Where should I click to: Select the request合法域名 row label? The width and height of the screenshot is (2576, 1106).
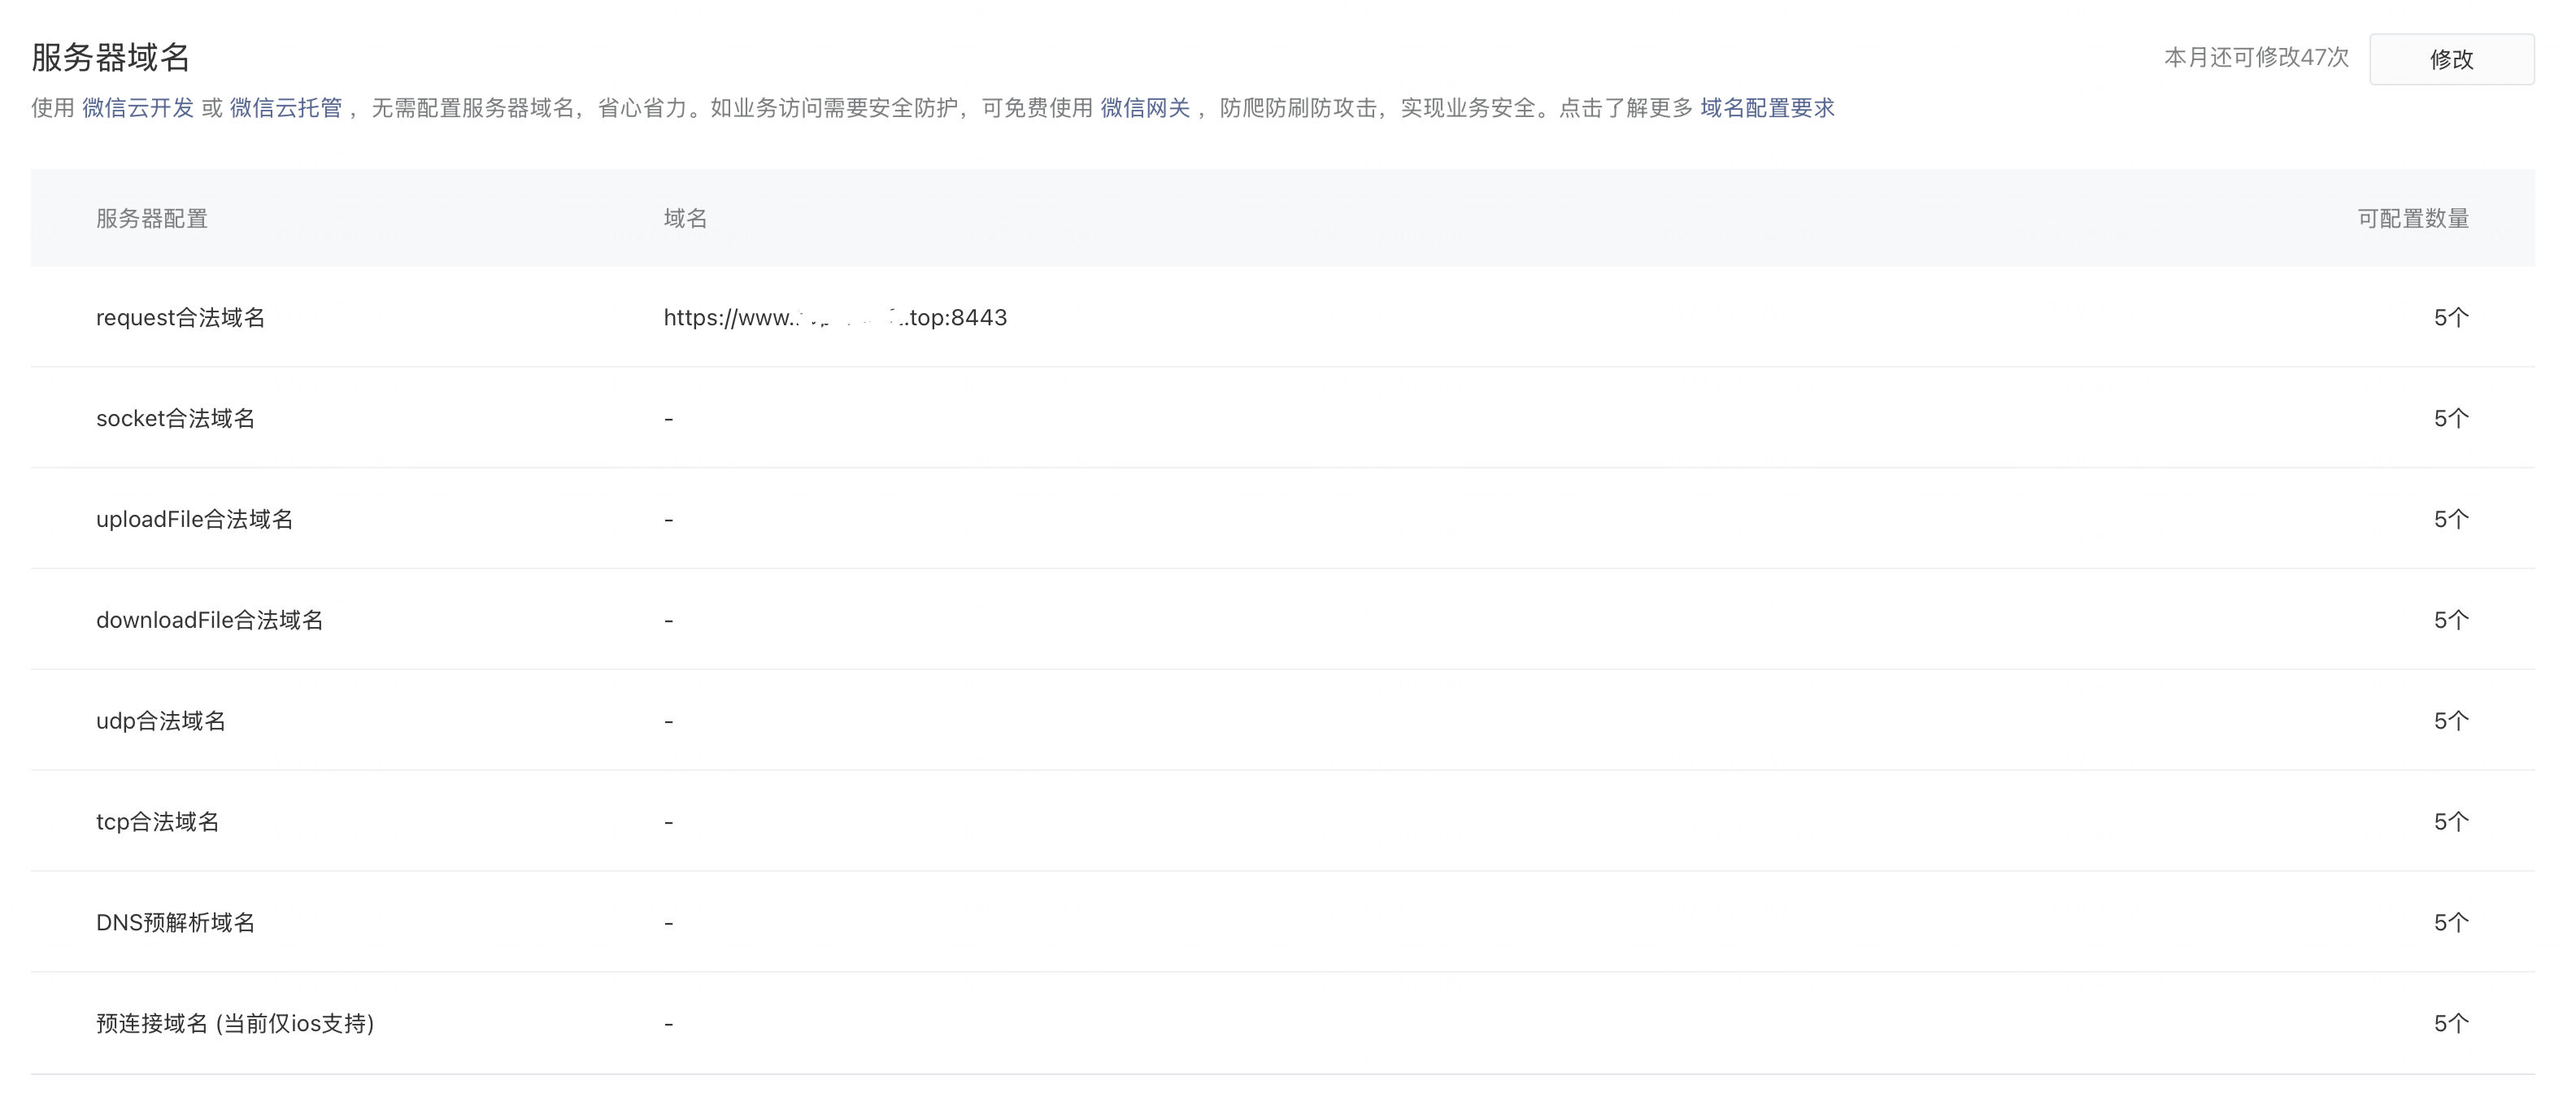coord(180,318)
